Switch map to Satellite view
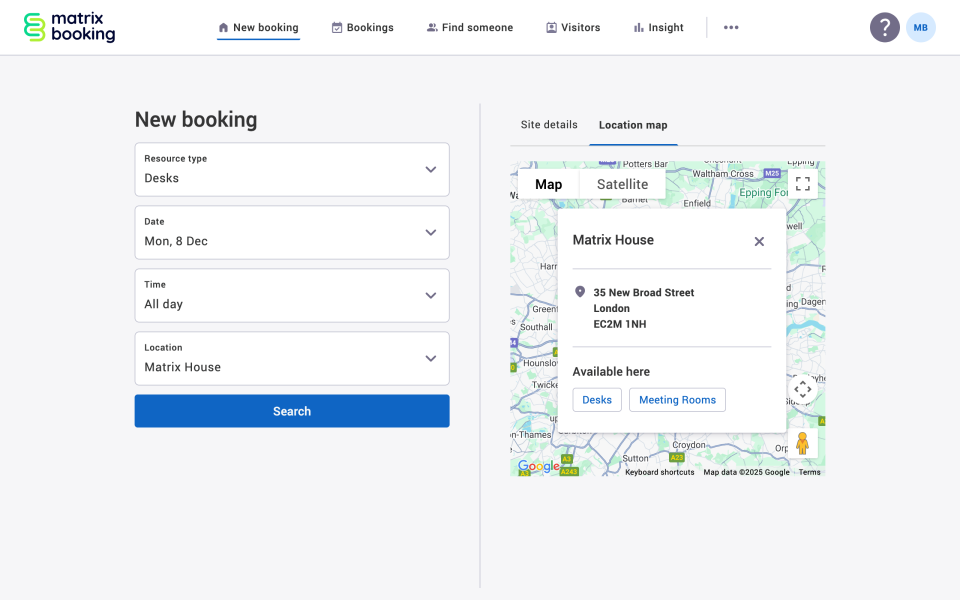 pyautogui.click(x=622, y=184)
